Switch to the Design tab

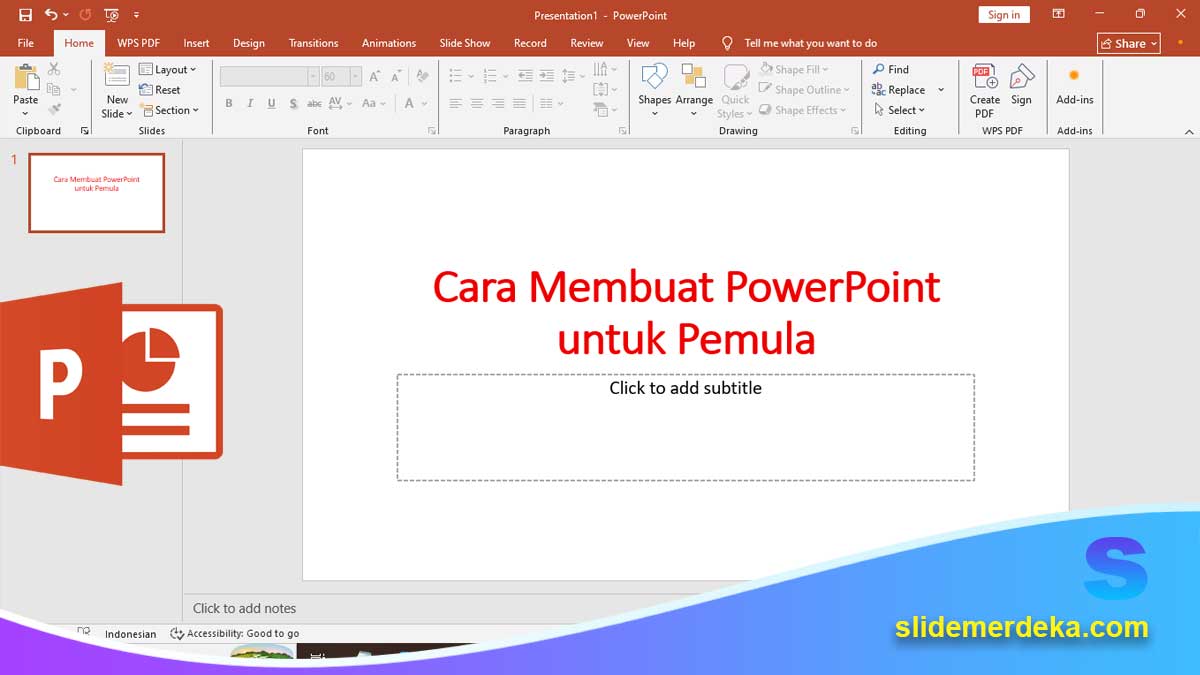(x=249, y=43)
